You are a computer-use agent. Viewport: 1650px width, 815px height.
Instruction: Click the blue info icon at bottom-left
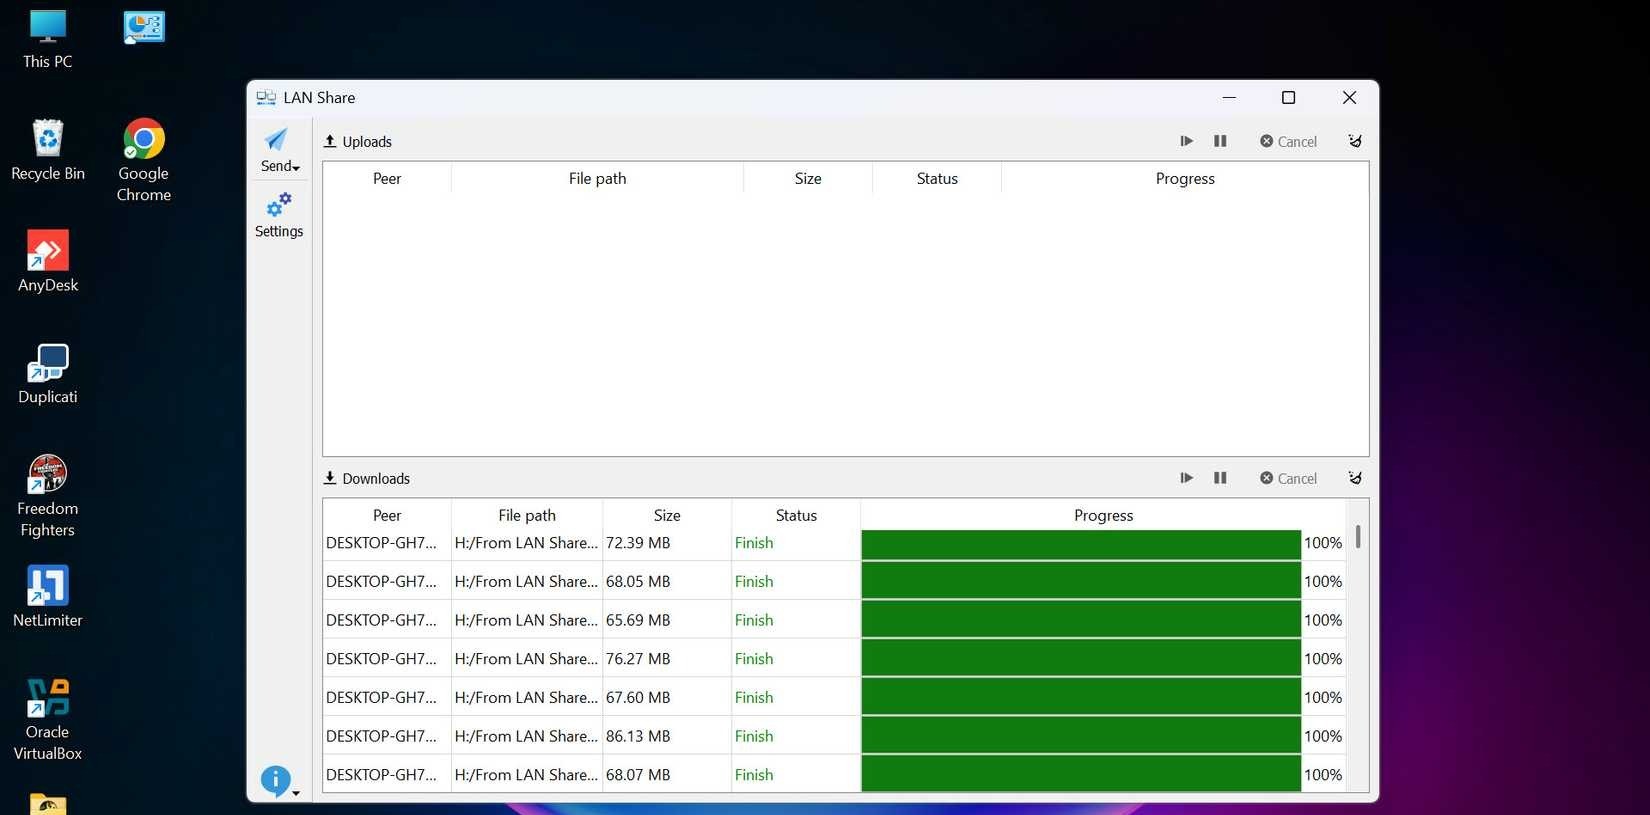(x=275, y=780)
